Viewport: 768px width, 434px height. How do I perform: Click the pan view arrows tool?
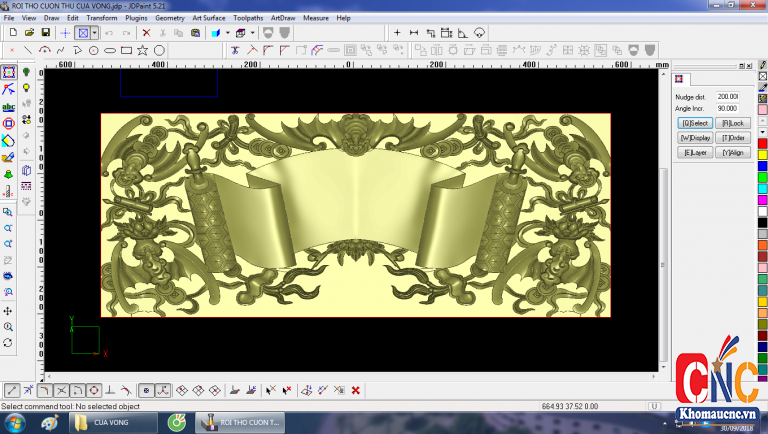[9, 310]
